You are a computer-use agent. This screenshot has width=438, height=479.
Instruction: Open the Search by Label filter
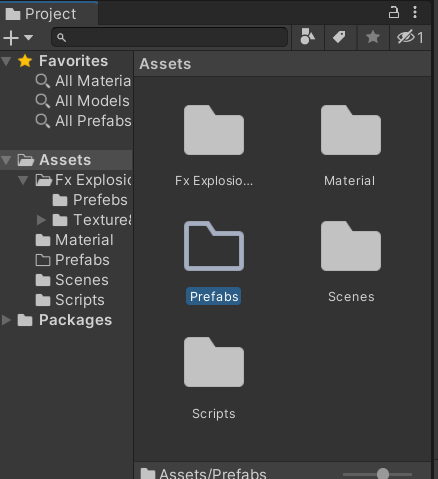(x=339, y=37)
